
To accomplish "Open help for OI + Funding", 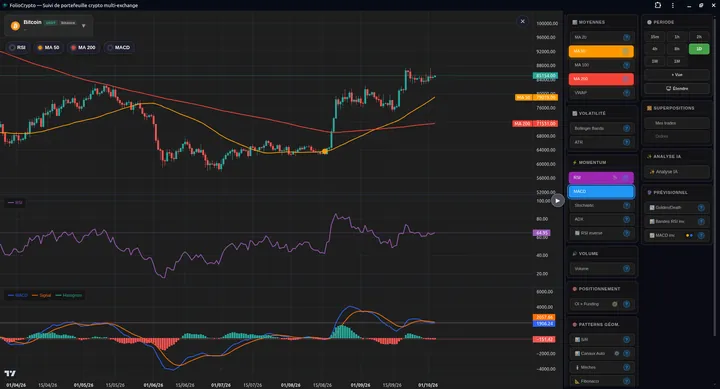I will [626, 304].
